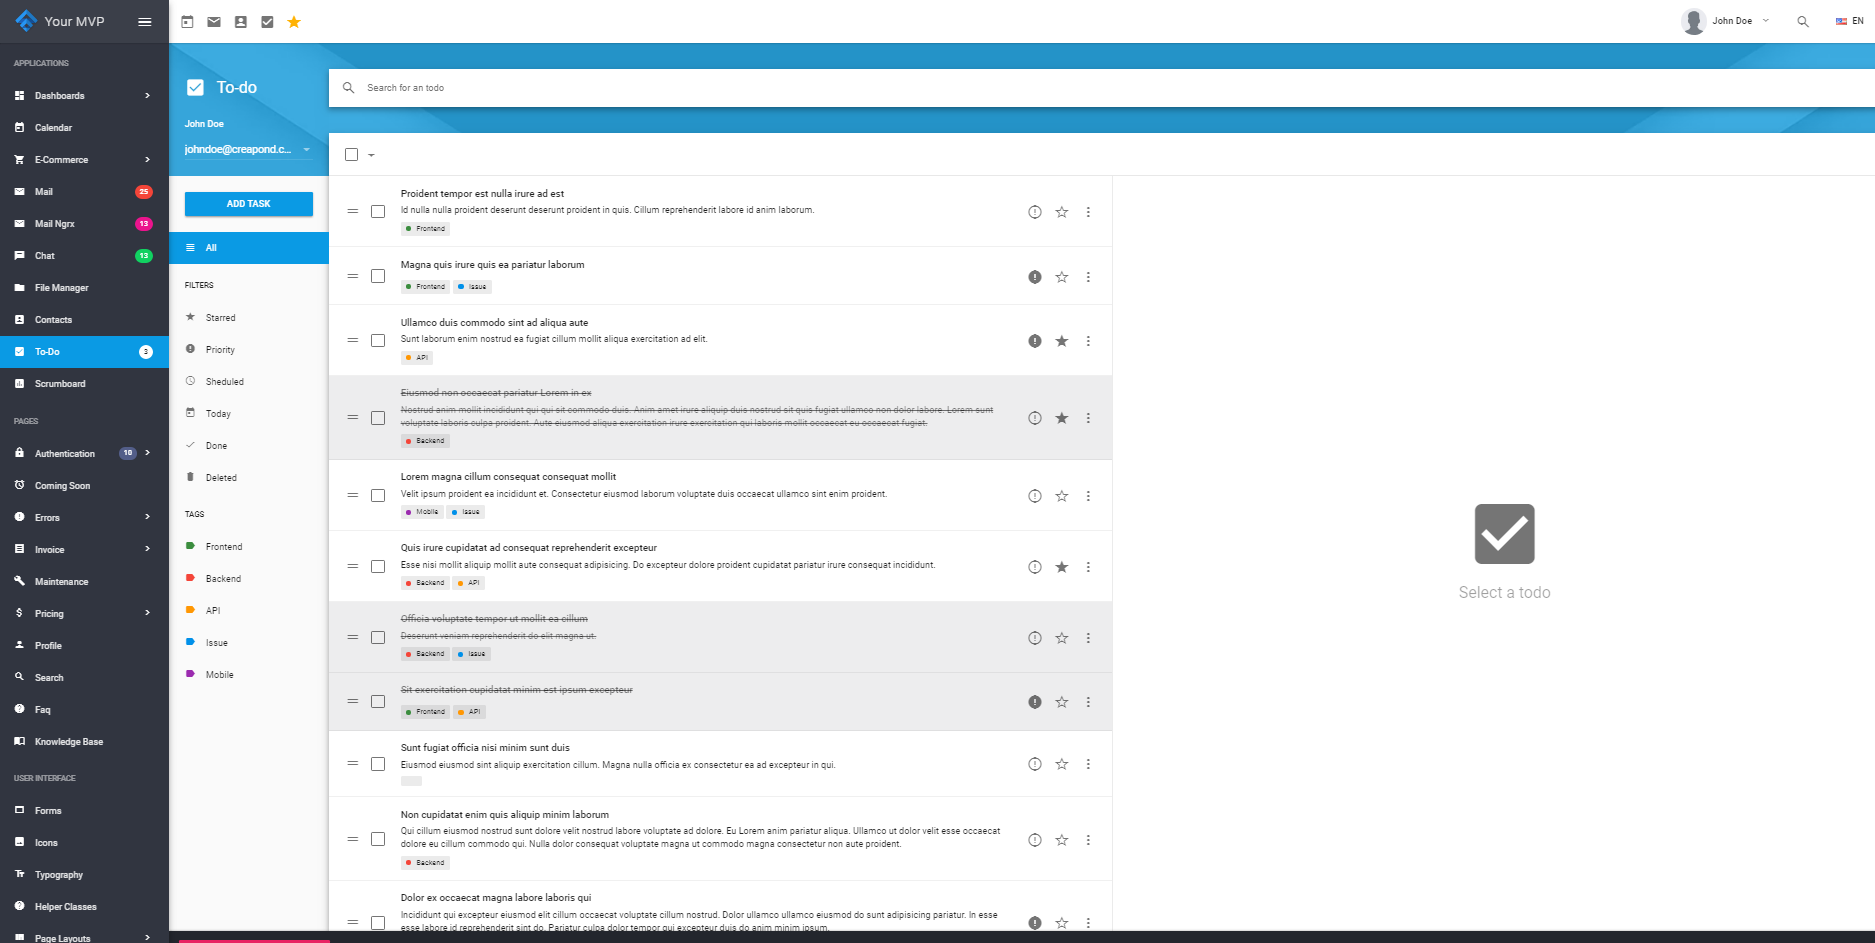Toggle the 'Eiusmod non occaecat' todo checkbox

[x=378, y=418]
